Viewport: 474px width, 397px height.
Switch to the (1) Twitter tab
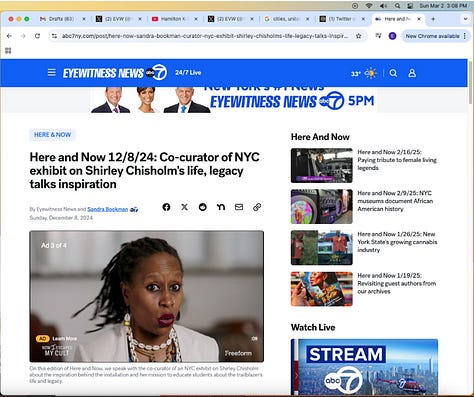pyautogui.click(x=342, y=19)
